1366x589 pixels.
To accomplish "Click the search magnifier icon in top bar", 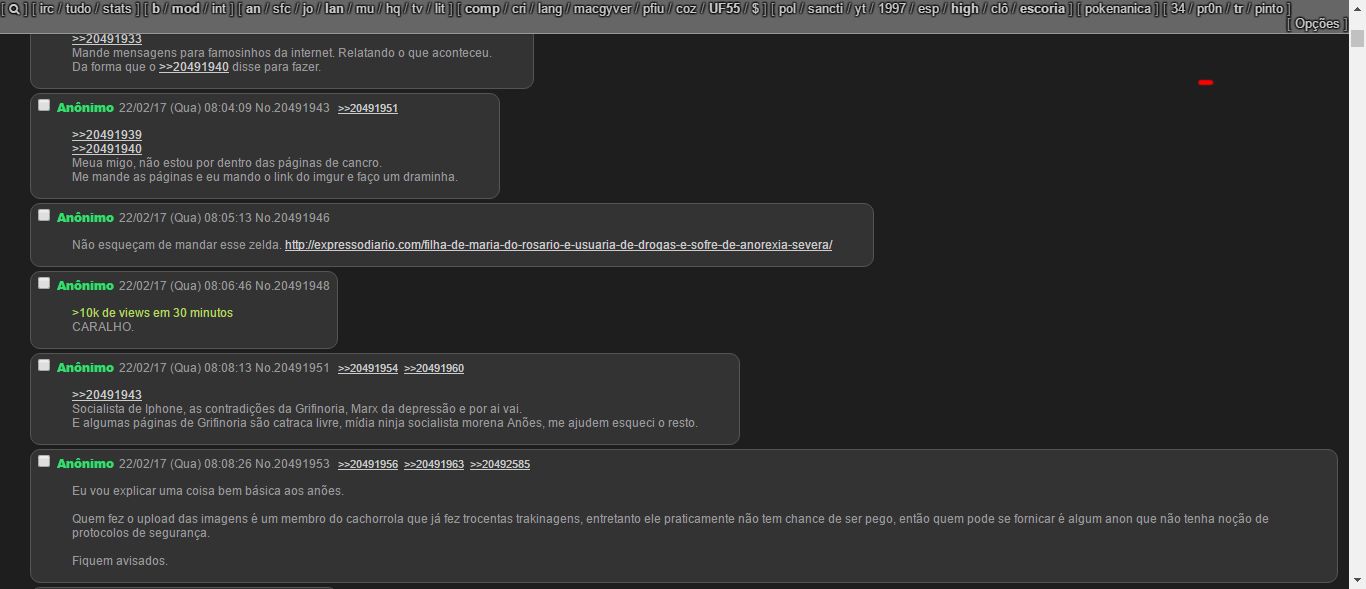I will coord(14,9).
